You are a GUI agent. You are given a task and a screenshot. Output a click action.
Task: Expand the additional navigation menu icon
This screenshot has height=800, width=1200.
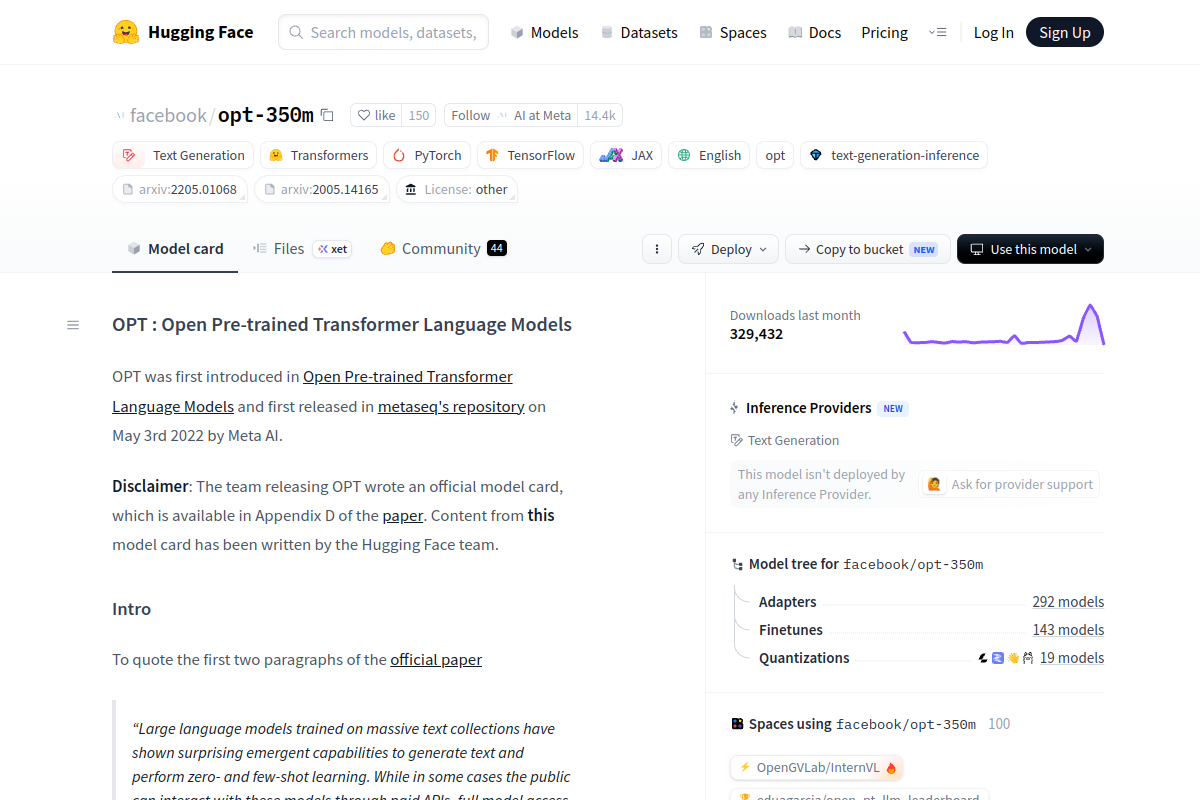pos(937,32)
